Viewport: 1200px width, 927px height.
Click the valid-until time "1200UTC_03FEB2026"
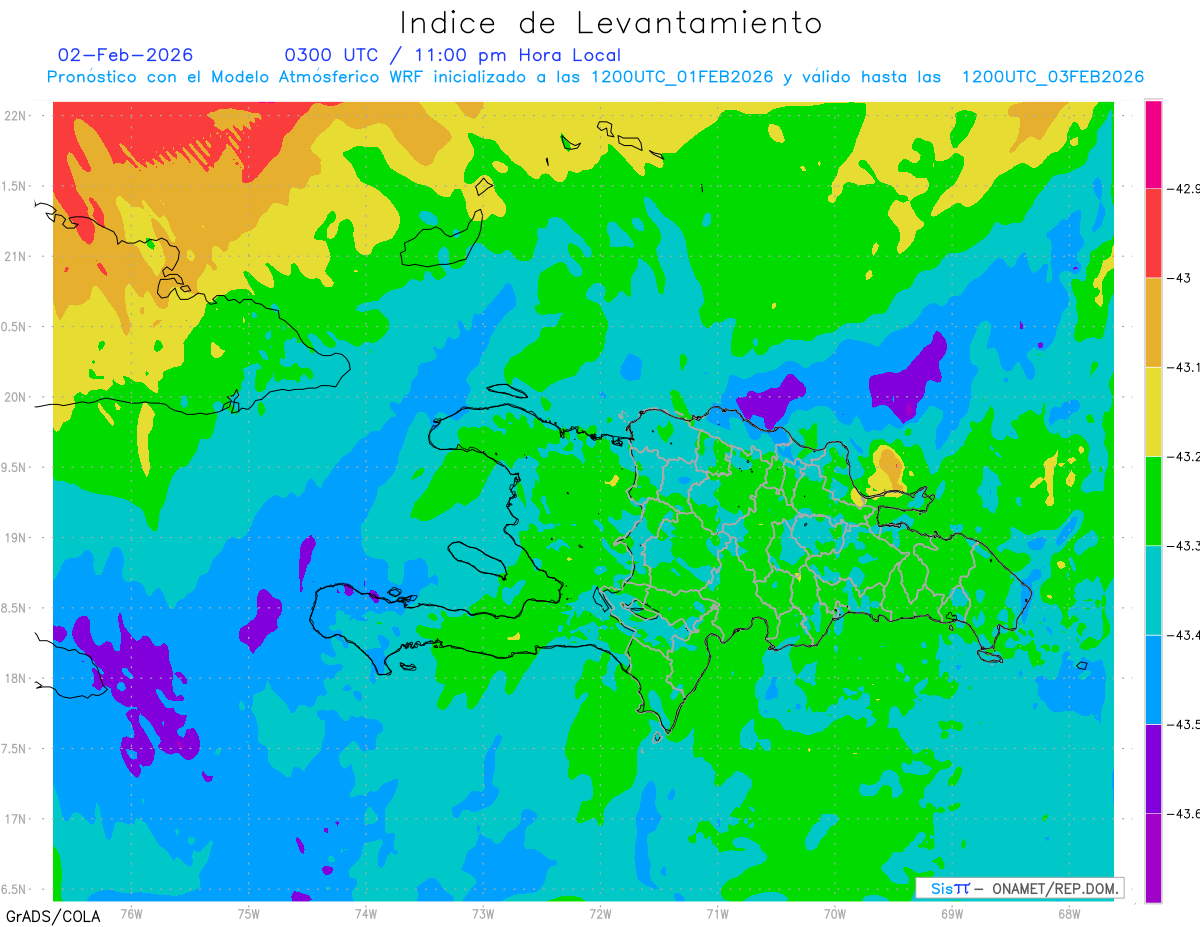tap(1052, 77)
